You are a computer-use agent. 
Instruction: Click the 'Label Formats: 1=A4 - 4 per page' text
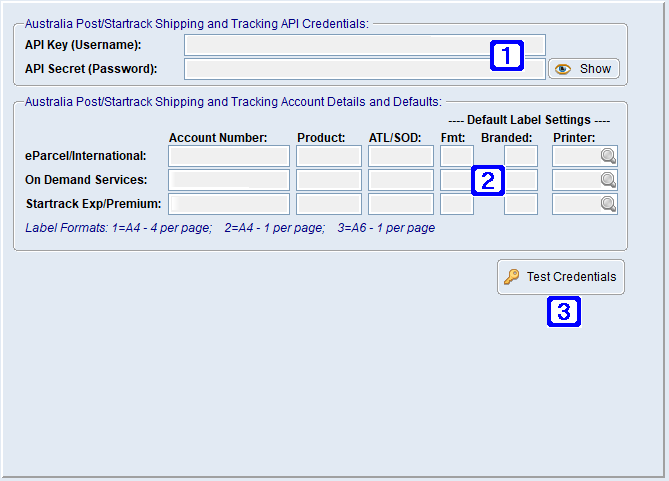tap(119, 228)
